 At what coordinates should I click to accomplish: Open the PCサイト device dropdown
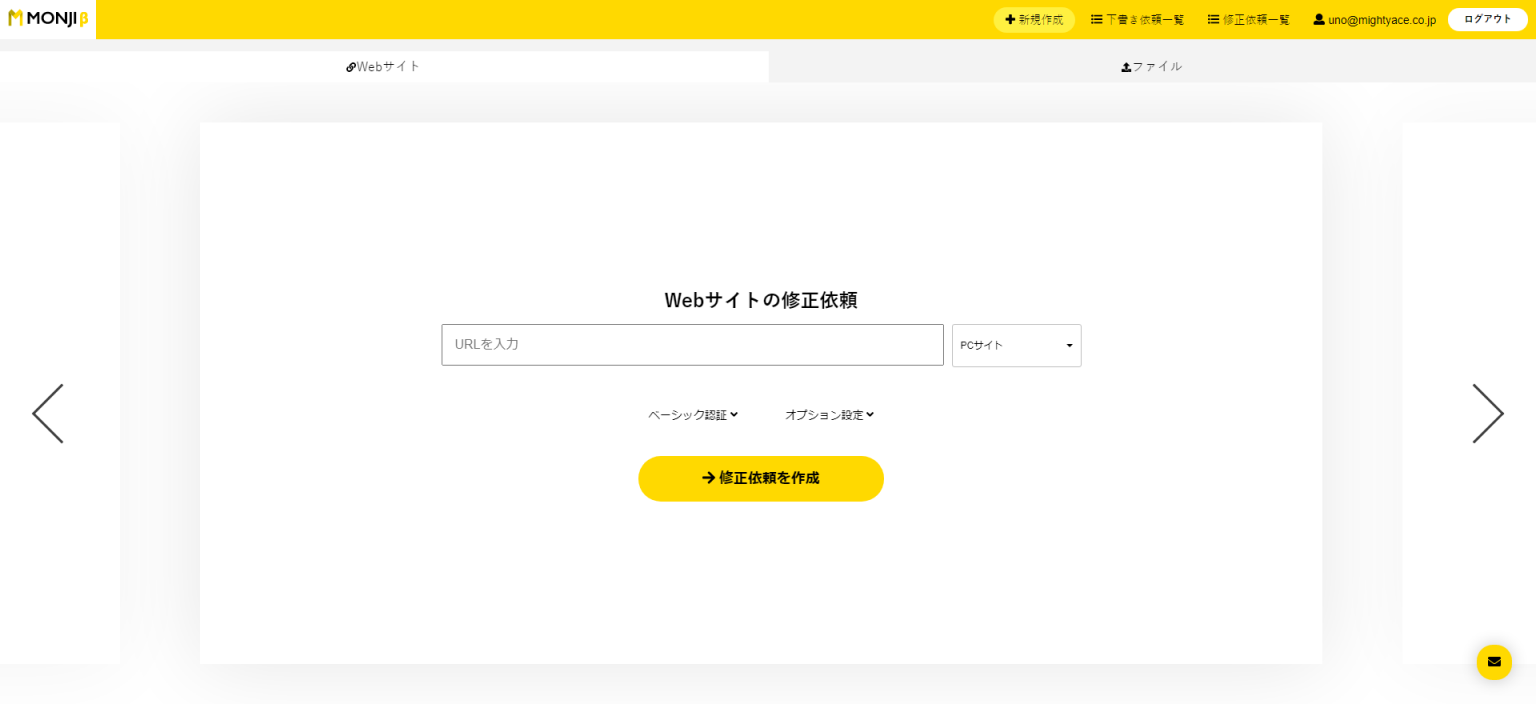pyautogui.click(x=1016, y=346)
